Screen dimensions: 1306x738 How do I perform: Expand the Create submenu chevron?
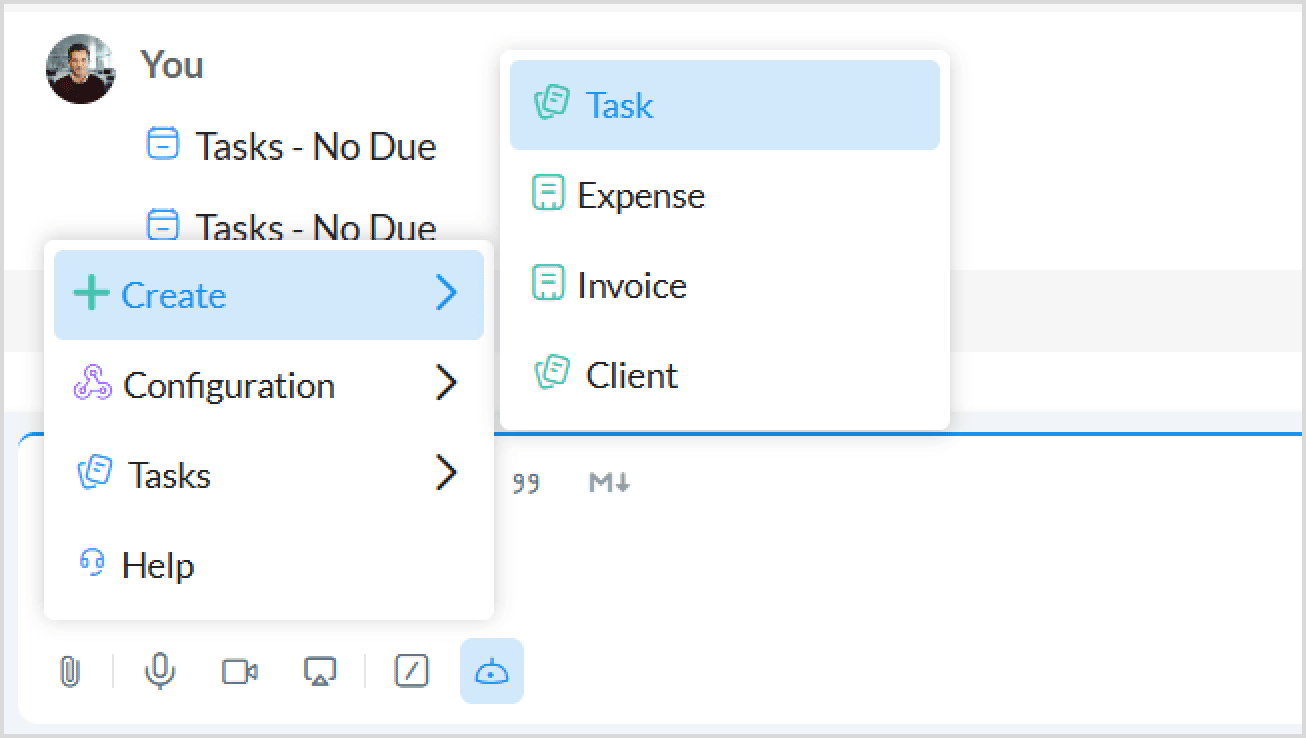446,294
